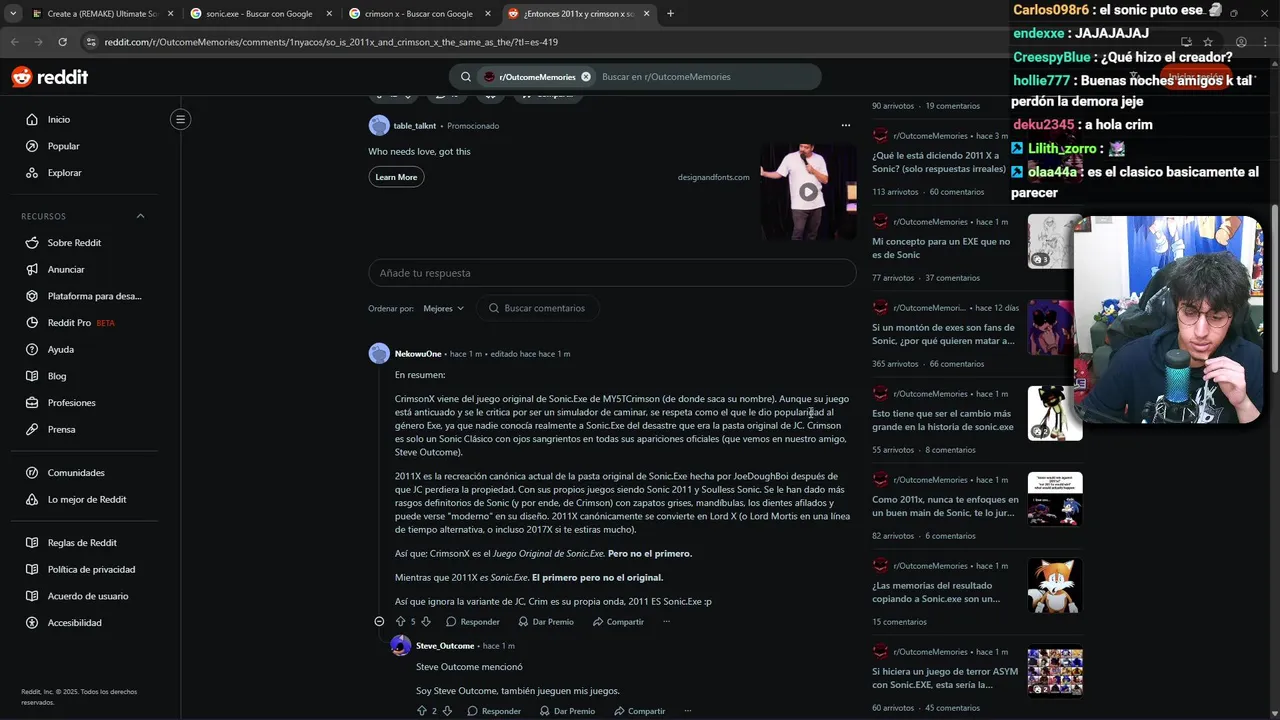Open the Blog link
Viewport: 1280px width, 720px height.
pyautogui.click(x=57, y=376)
